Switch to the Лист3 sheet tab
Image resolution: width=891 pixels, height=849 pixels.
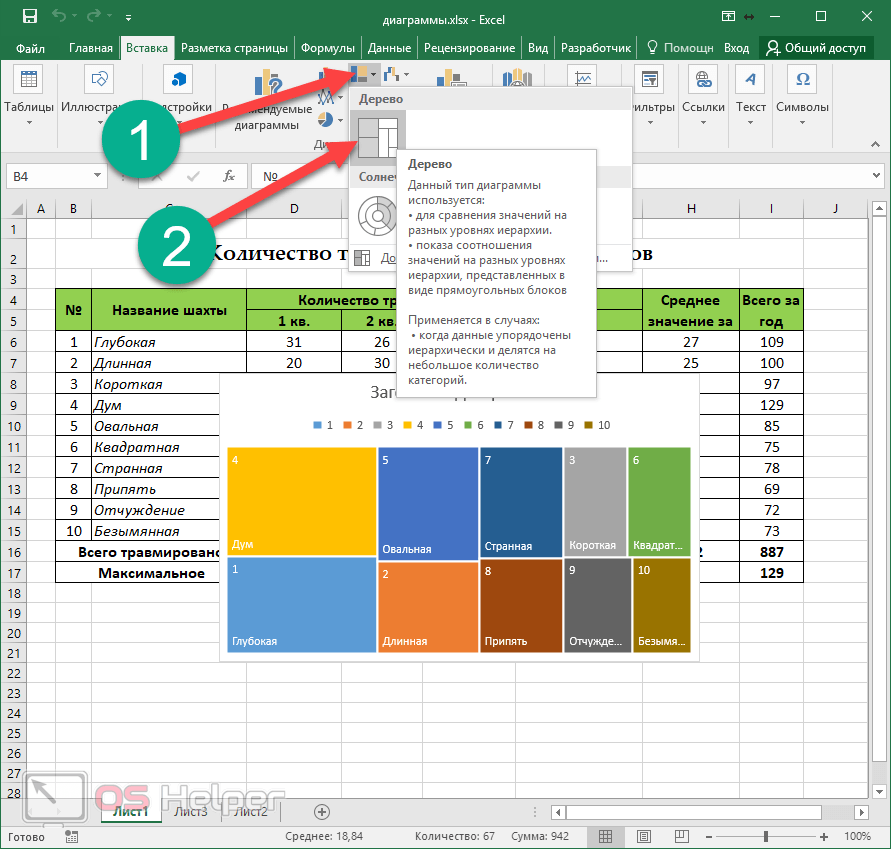pos(191,811)
